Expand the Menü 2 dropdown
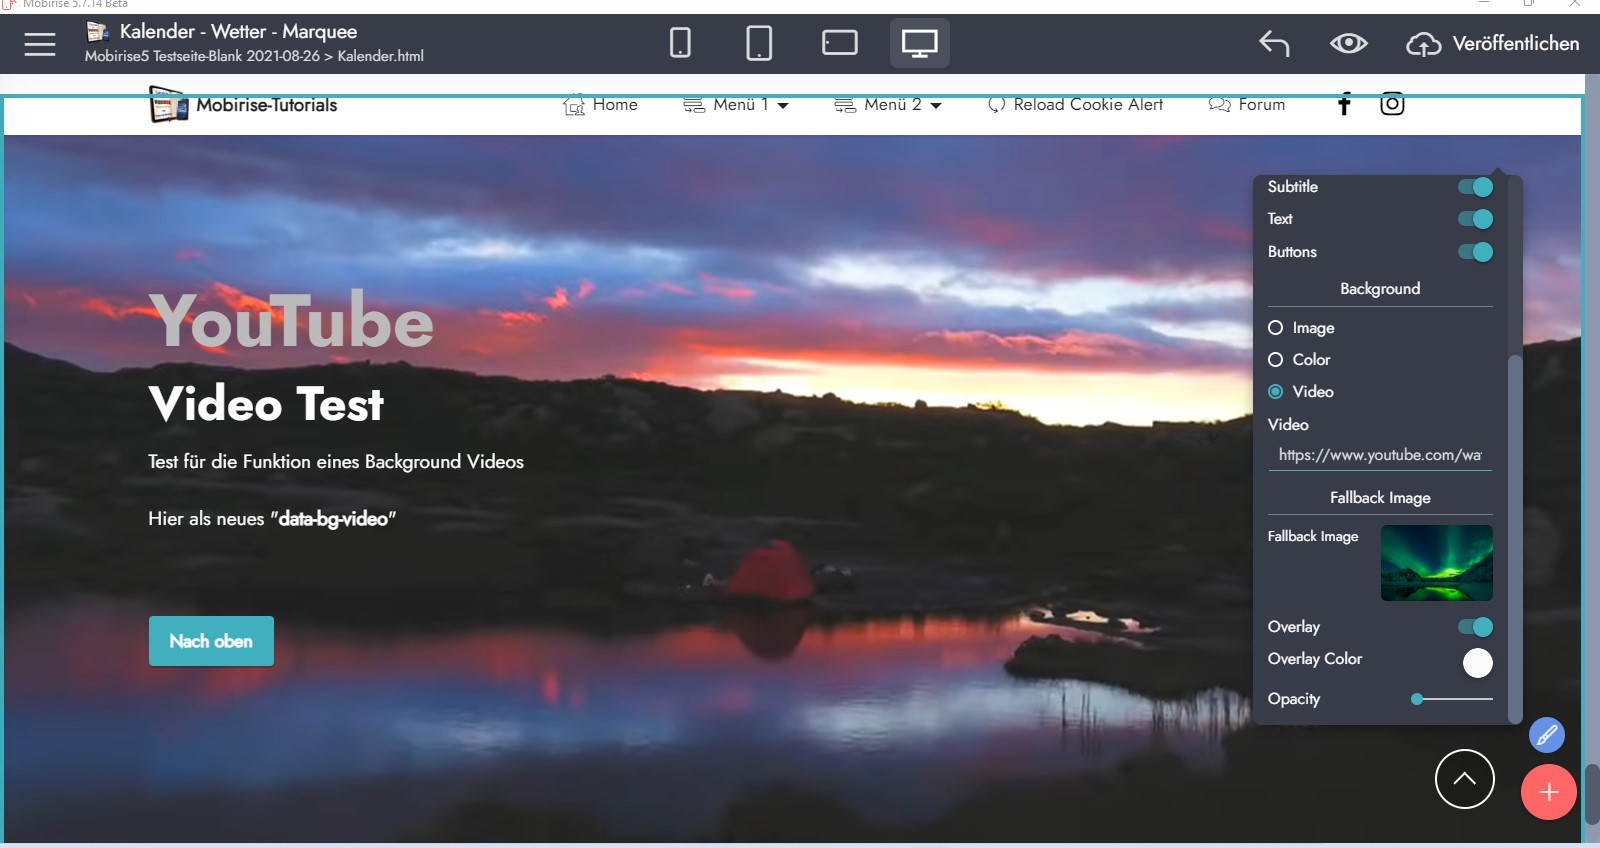This screenshot has height=848, width=1600. tap(888, 105)
